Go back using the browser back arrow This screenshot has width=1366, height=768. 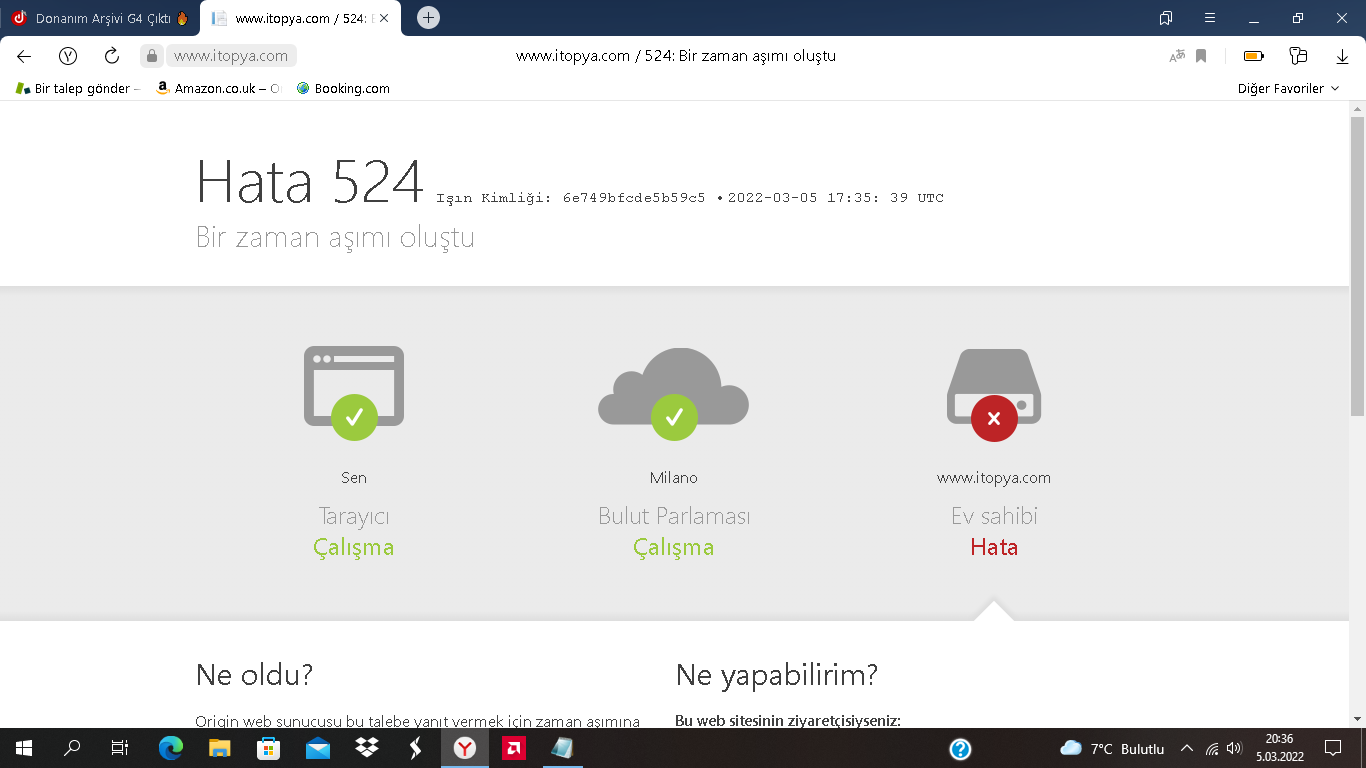click(24, 56)
